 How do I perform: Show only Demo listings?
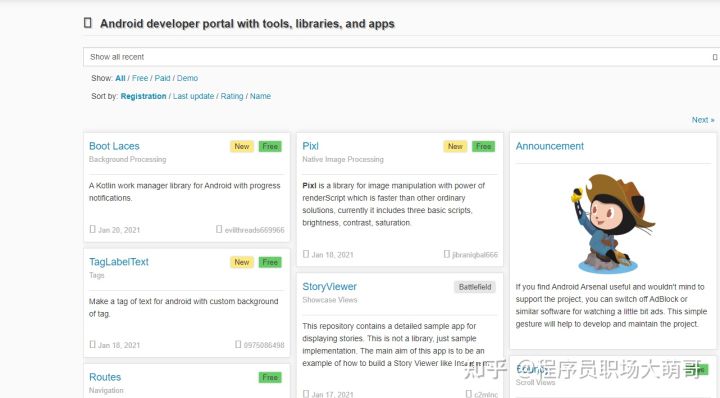point(187,78)
